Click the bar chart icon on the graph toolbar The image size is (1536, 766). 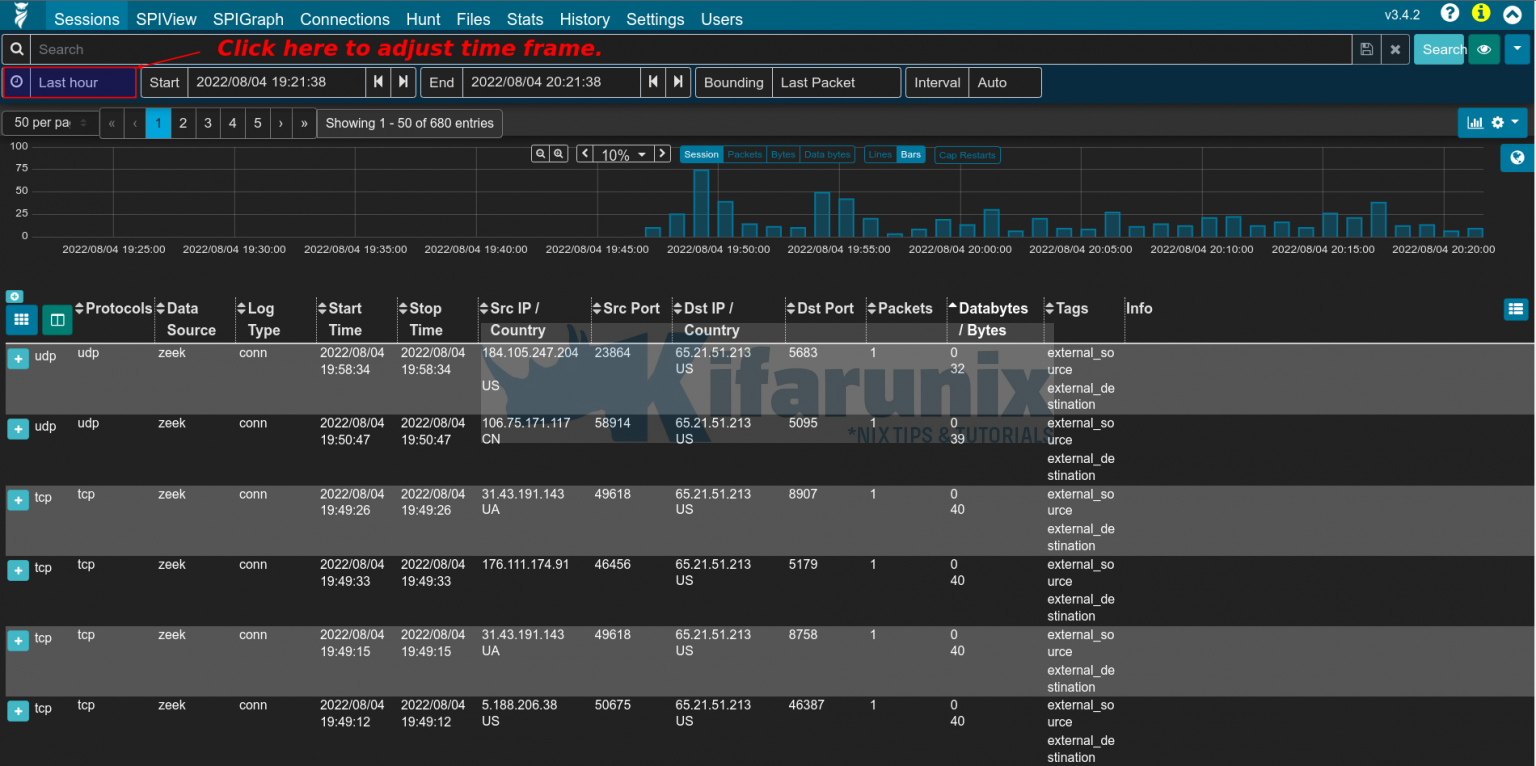click(1474, 122)
